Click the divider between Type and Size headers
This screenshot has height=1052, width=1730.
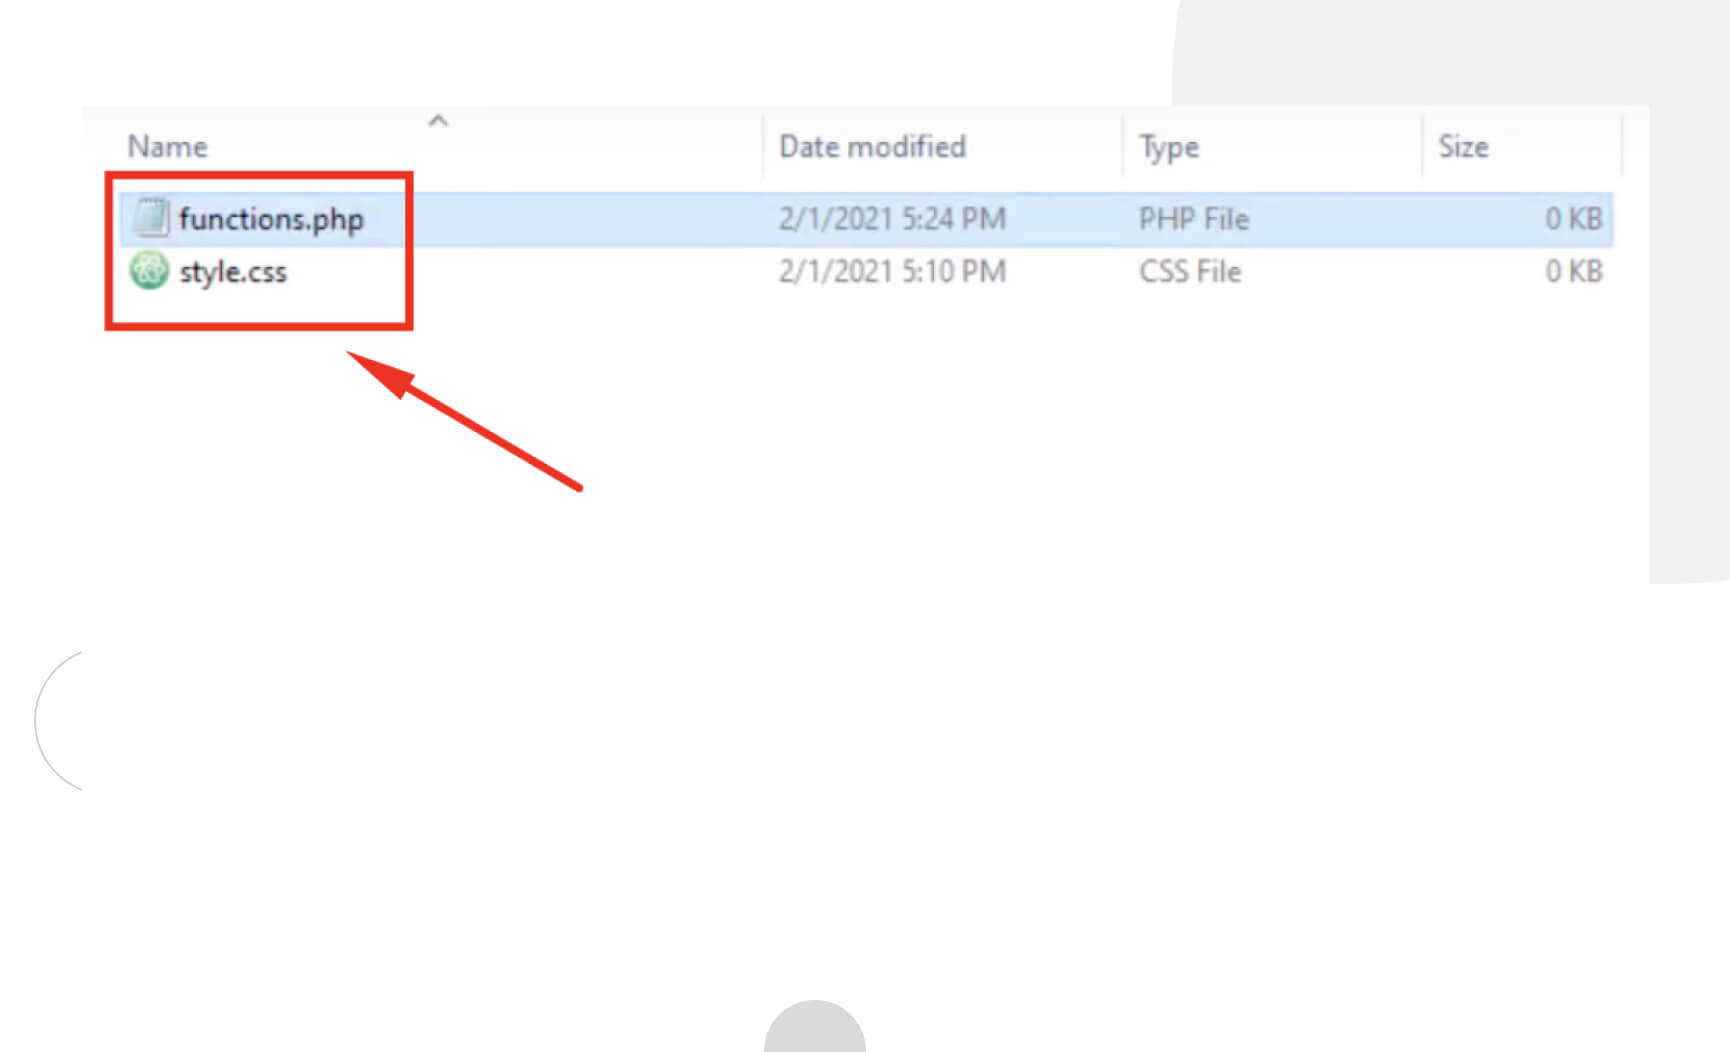click(x=1422, y=147)
